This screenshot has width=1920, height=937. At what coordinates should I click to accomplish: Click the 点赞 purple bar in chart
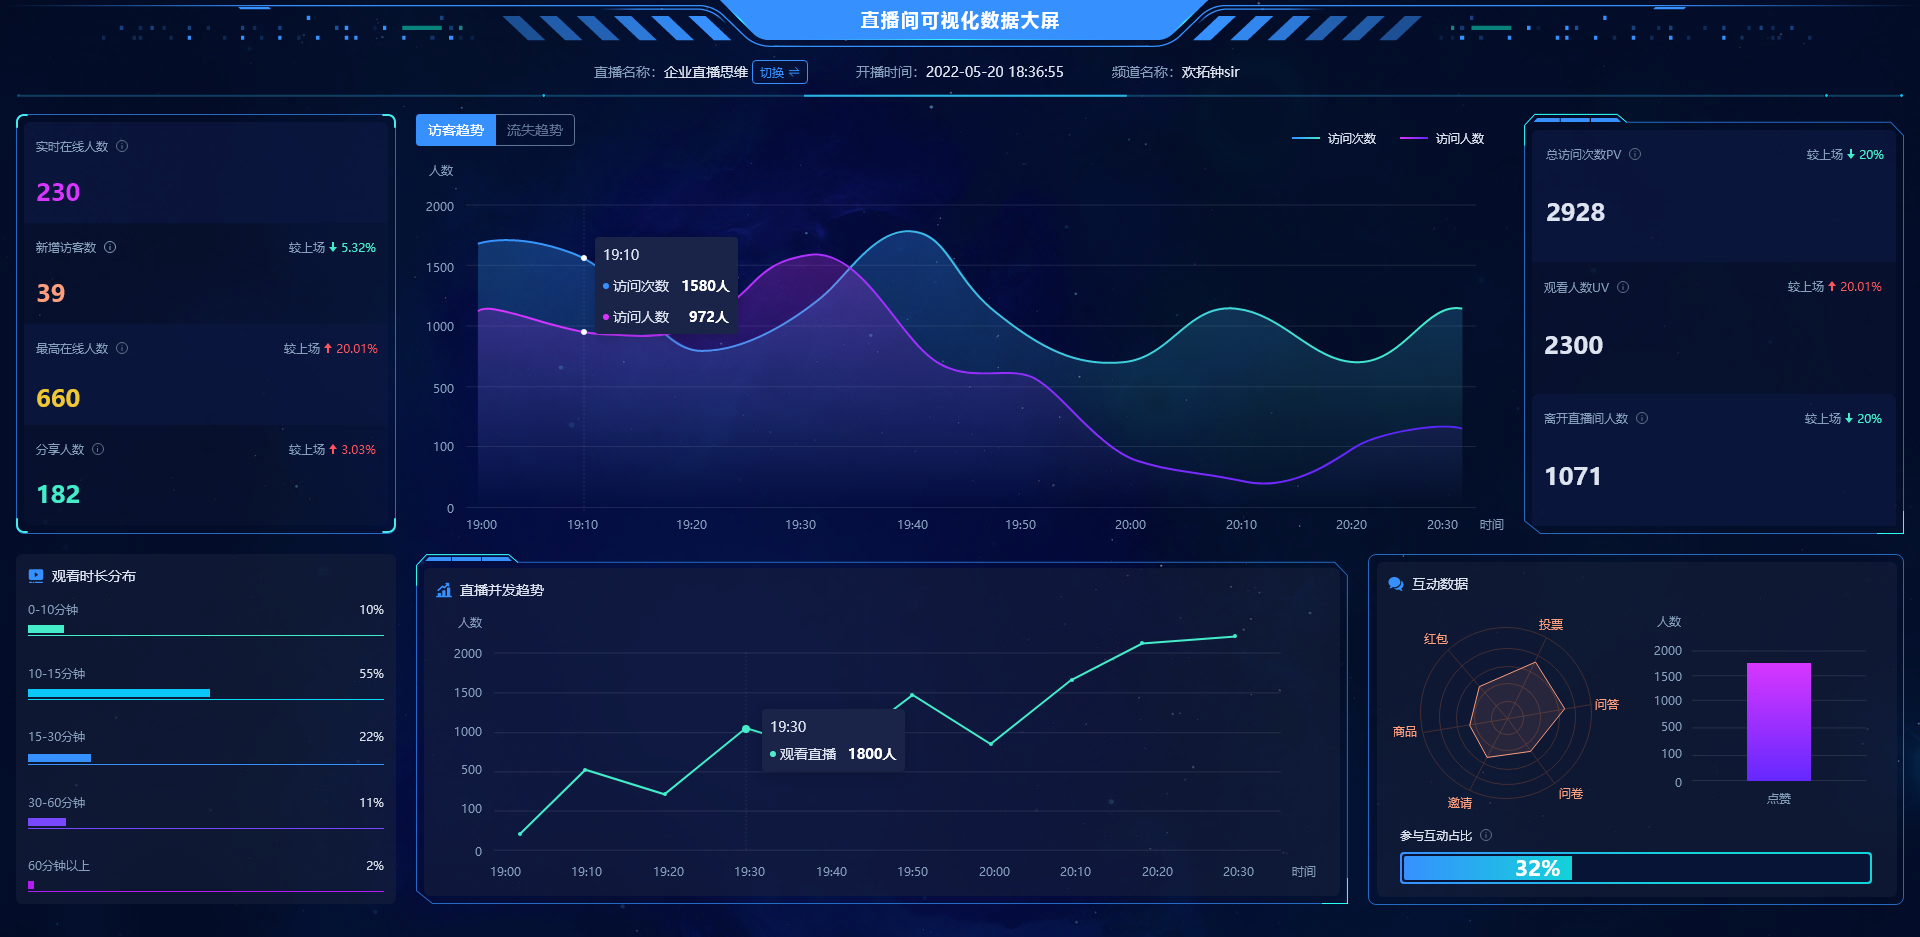(x=1778, y=721)
